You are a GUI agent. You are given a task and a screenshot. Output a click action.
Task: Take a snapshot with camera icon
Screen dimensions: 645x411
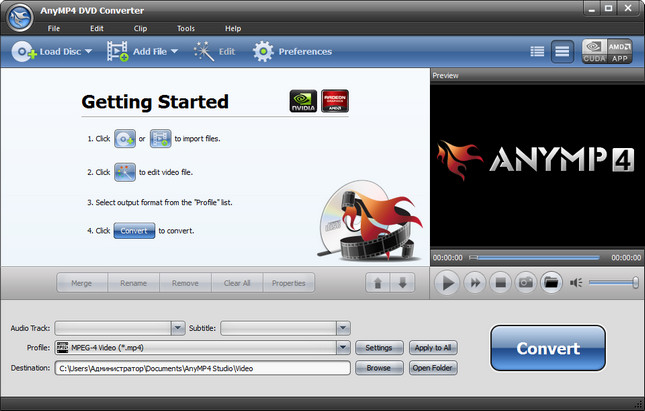click(x=526, y=283)
